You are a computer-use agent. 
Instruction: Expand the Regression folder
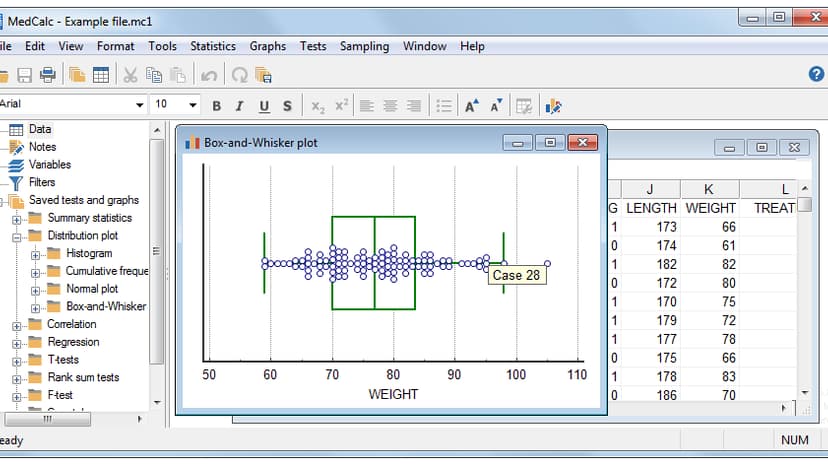17,344
